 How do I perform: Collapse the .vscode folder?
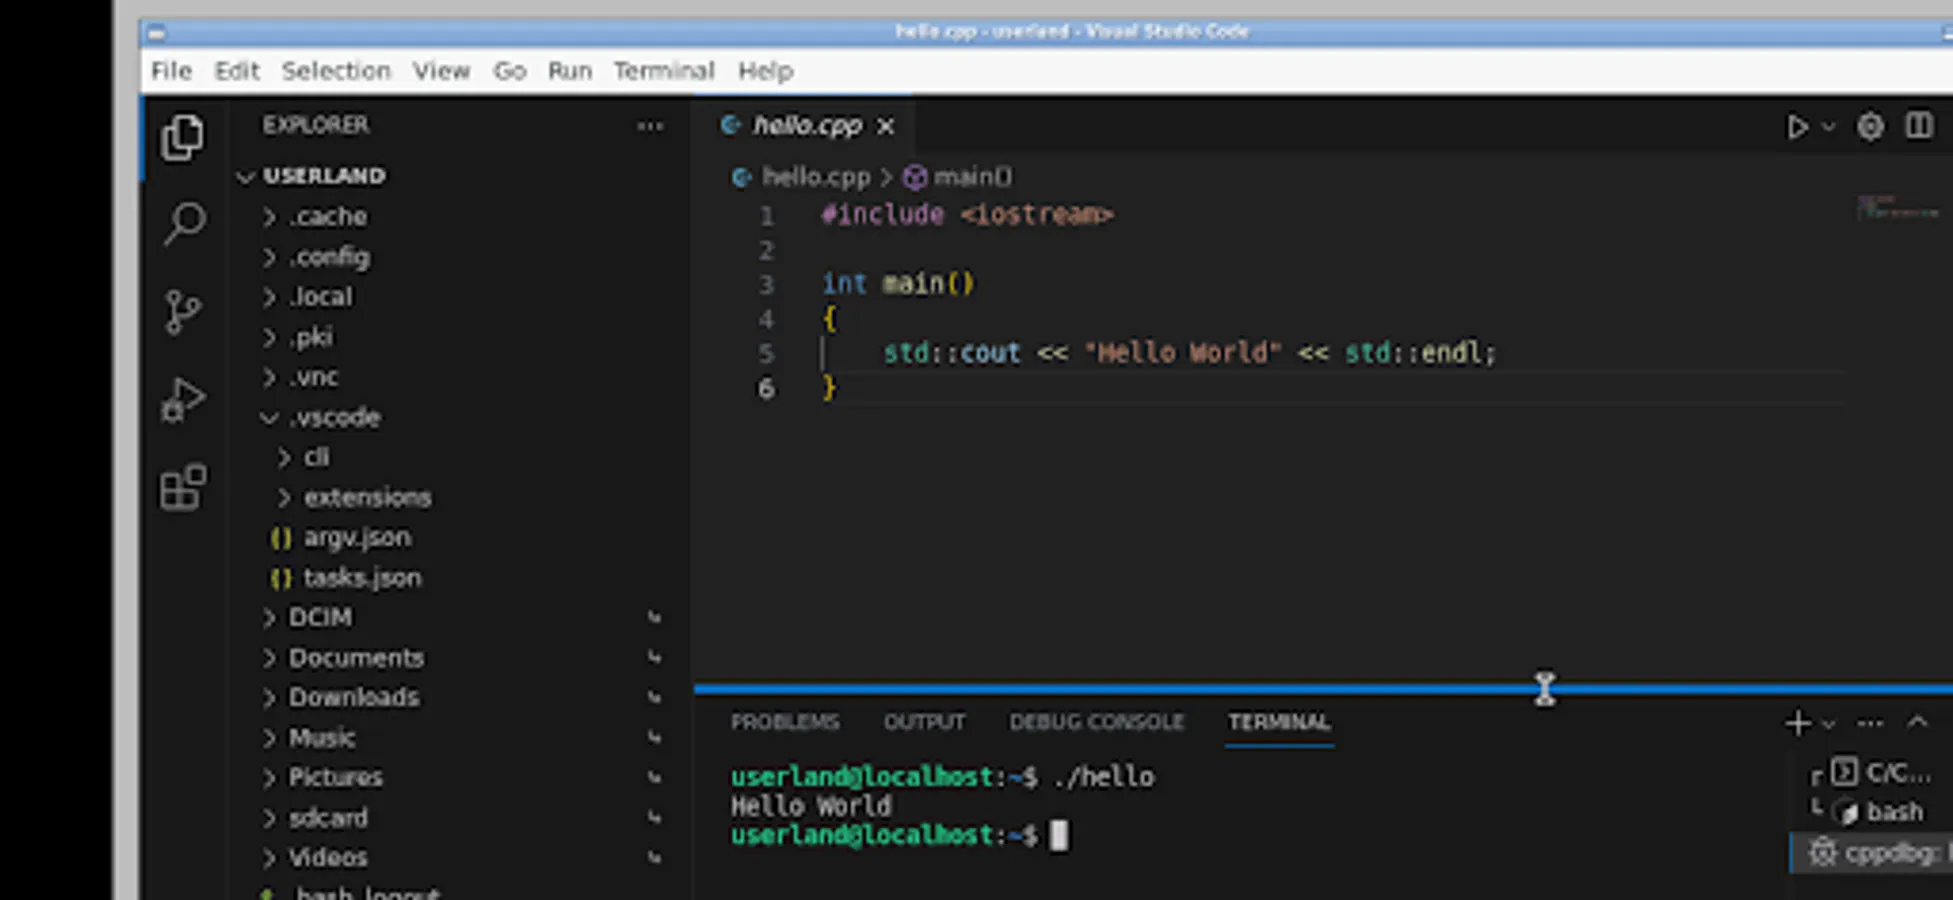(x=334, y=417)
